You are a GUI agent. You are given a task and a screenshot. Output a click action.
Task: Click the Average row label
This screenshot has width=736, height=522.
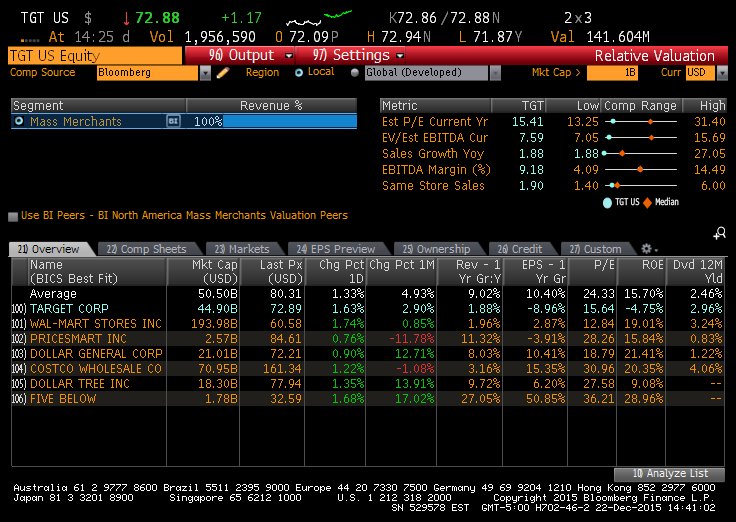53,294
